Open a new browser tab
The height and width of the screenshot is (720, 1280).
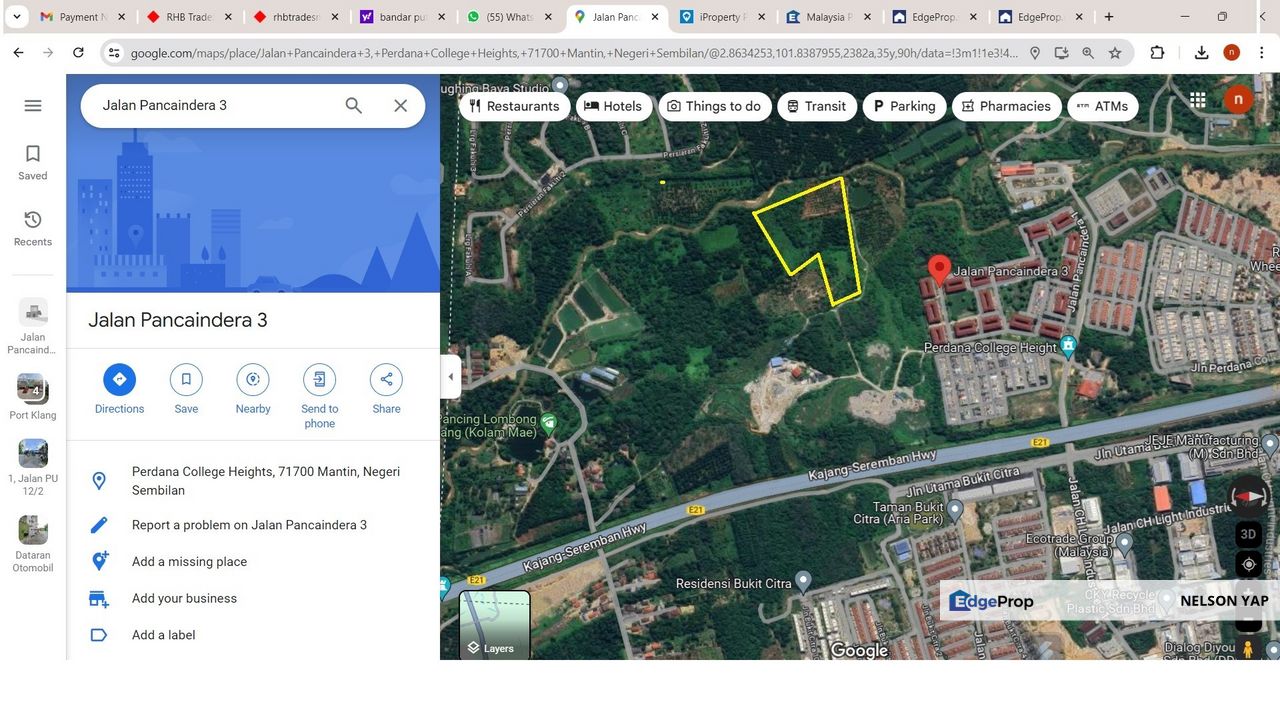pos(1109,17)
